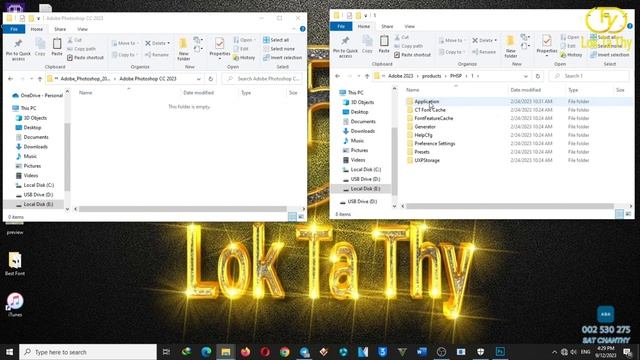Click taskbar Type here to search box
The width and height of the screenshot is (640, 360).
(88, 352)
